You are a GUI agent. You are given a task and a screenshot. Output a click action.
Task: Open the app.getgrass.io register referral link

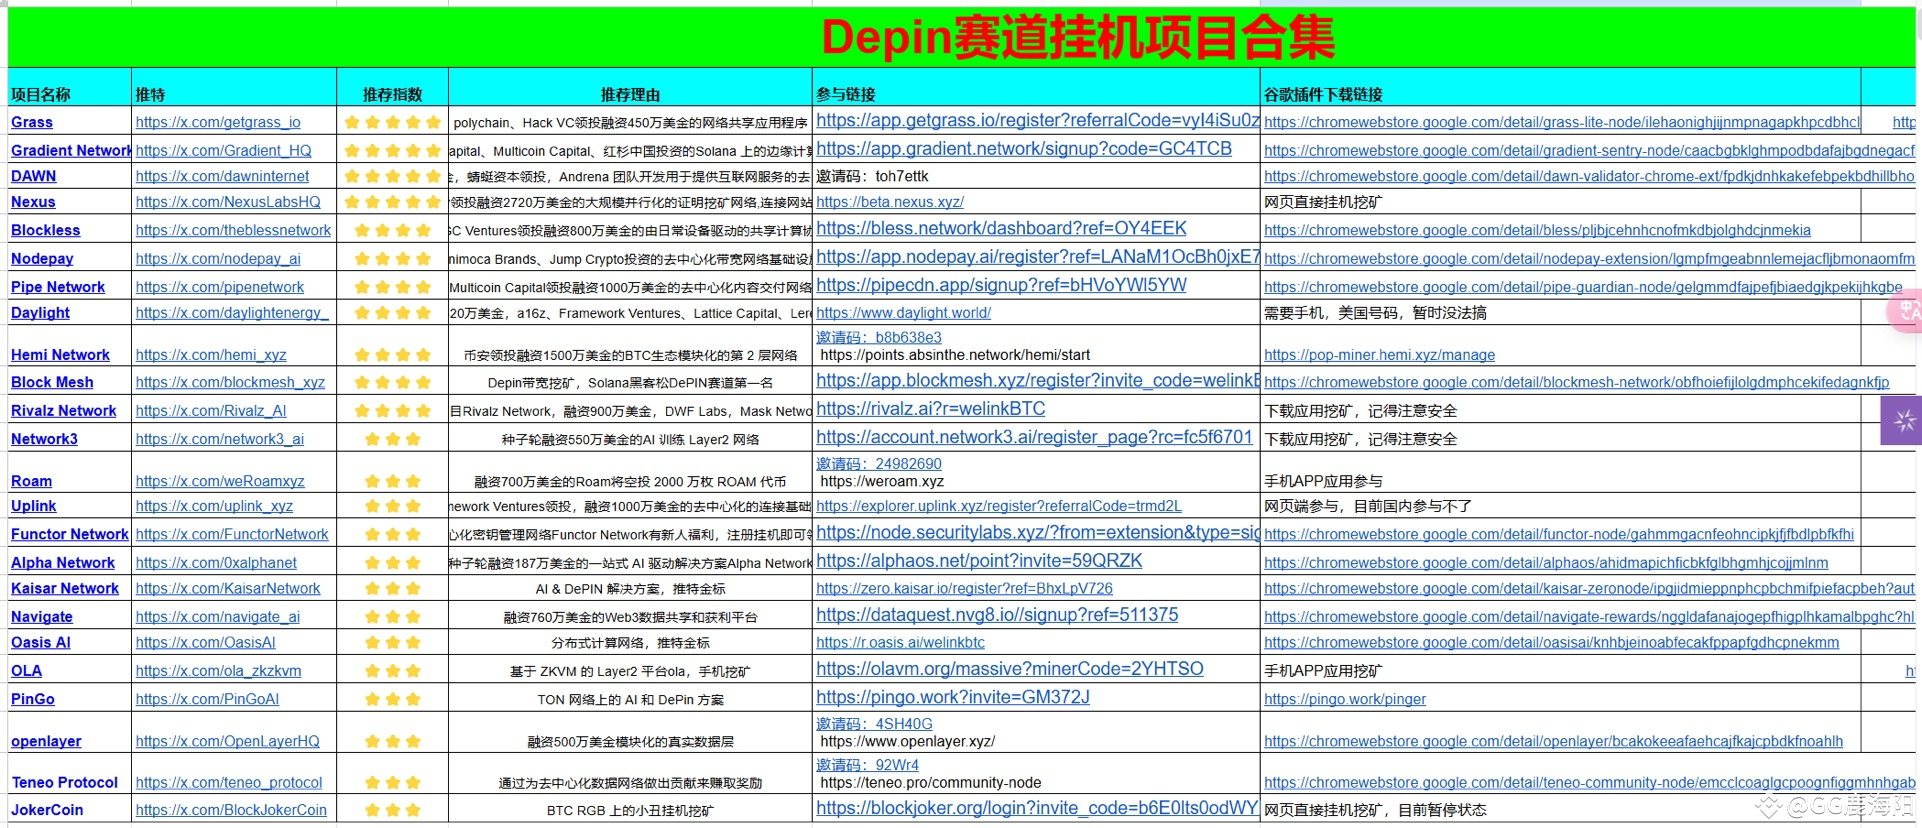(x=1038, y=121)
